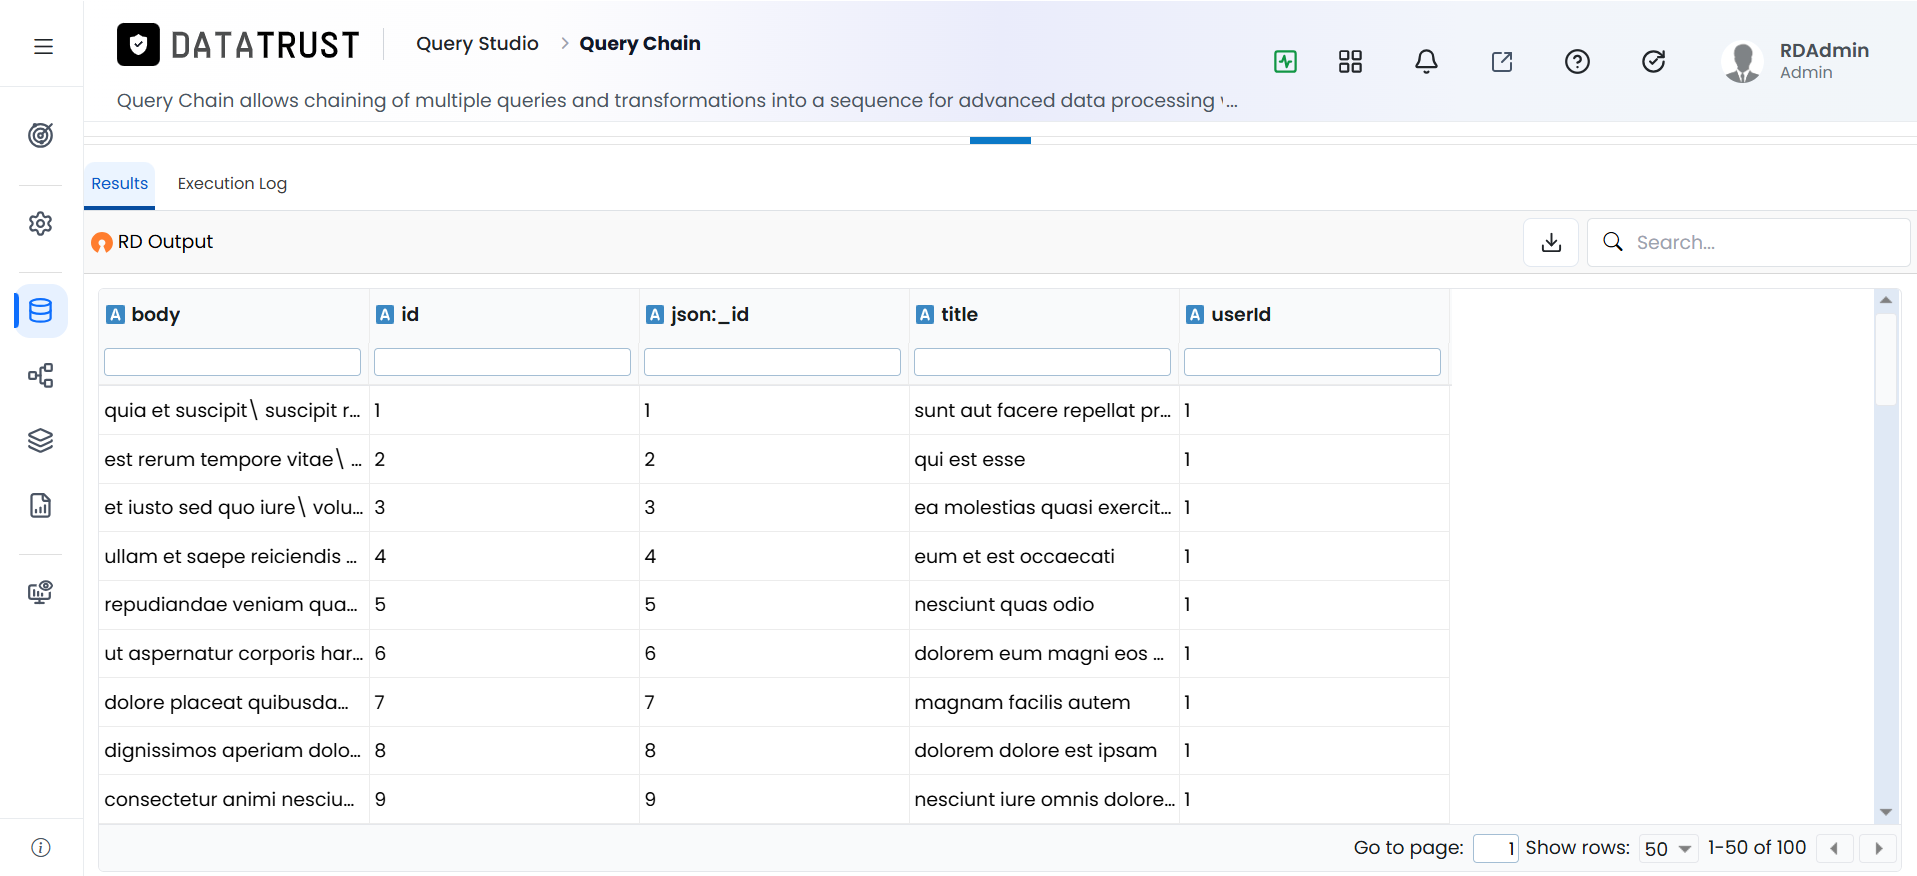Image resolution: width=1917 pixels, height=876 pixels.
Task: Open the hamburger navigation menu
Action: tap(43, 46)
